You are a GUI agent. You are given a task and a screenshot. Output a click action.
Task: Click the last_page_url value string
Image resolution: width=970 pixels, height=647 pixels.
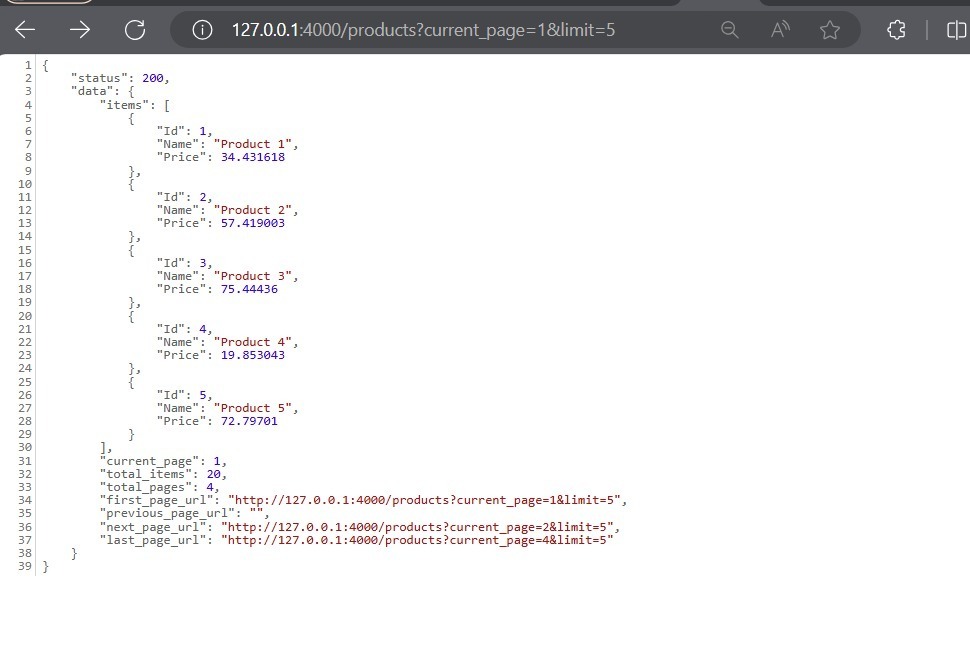pos(417,540)
